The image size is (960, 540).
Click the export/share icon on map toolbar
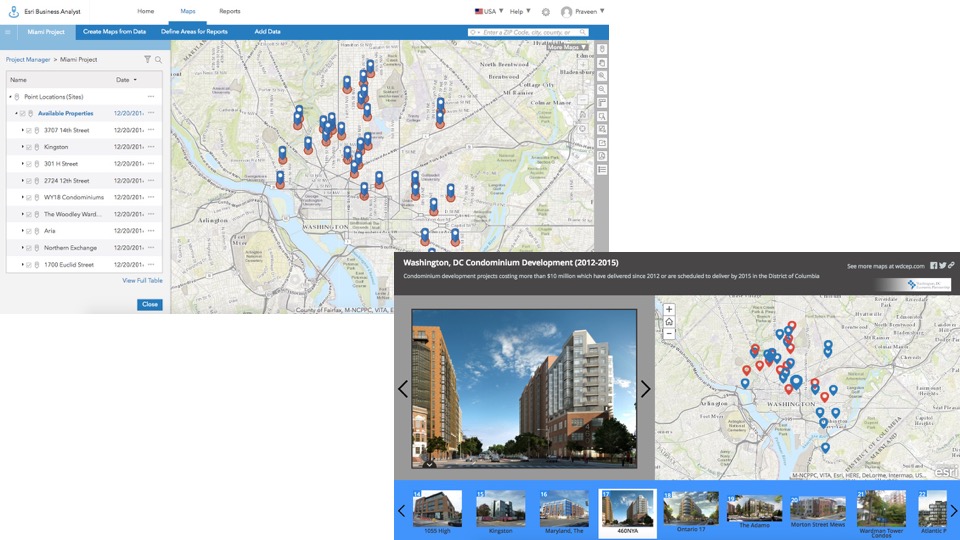coord(602,143)
